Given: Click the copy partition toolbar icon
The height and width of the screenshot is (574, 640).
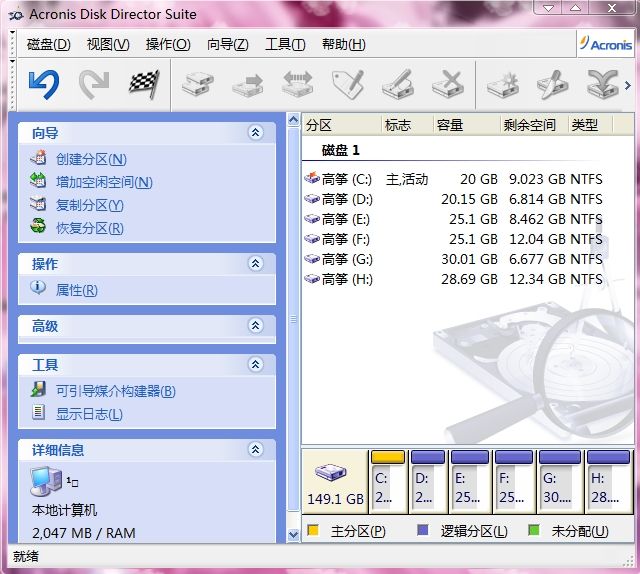Looking at the screenshot, I should pos(198,84).
